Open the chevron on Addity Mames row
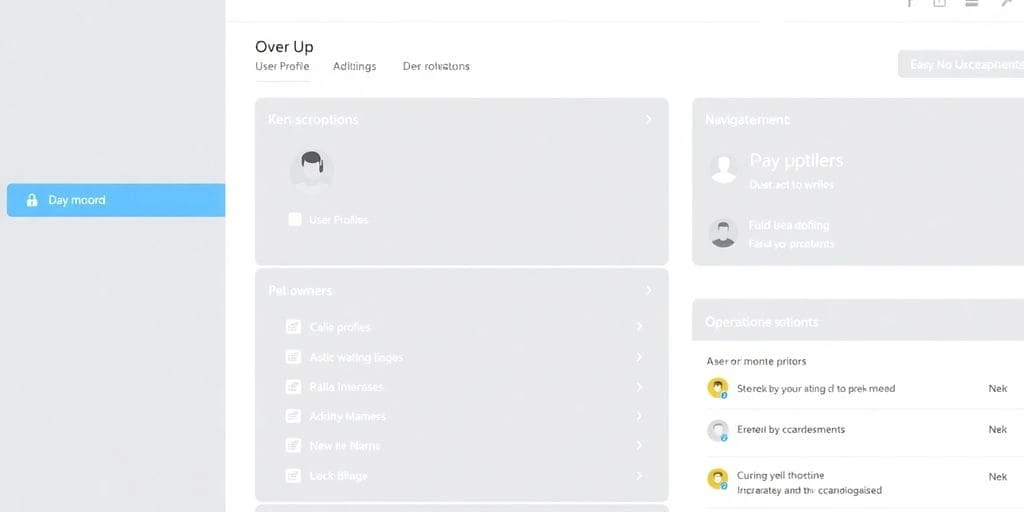1024x512 pixels. (x=639, y=416)
